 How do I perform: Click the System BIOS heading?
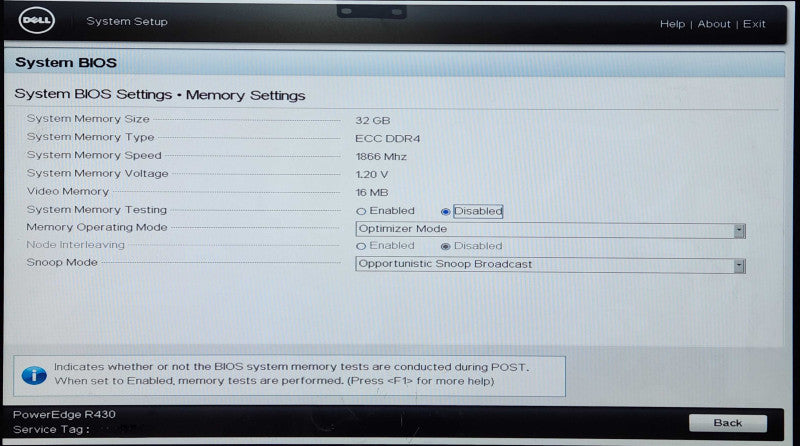click(66, 63)
